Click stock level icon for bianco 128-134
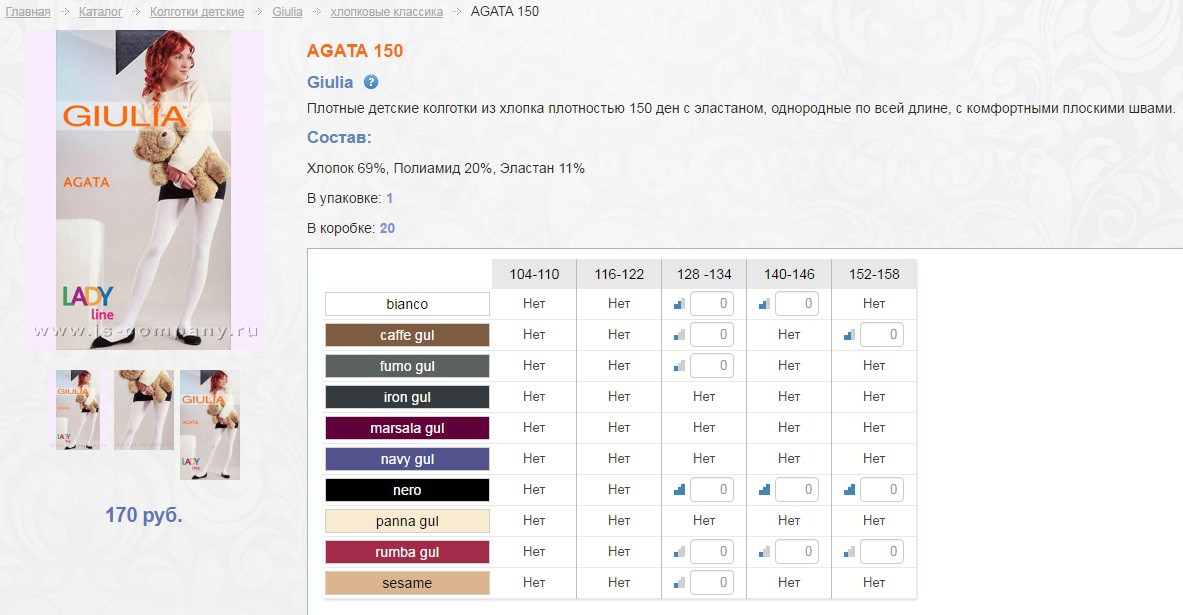The width and height of the screenshot is (1183, 615). pyautogui.click(x=680, y=304)
